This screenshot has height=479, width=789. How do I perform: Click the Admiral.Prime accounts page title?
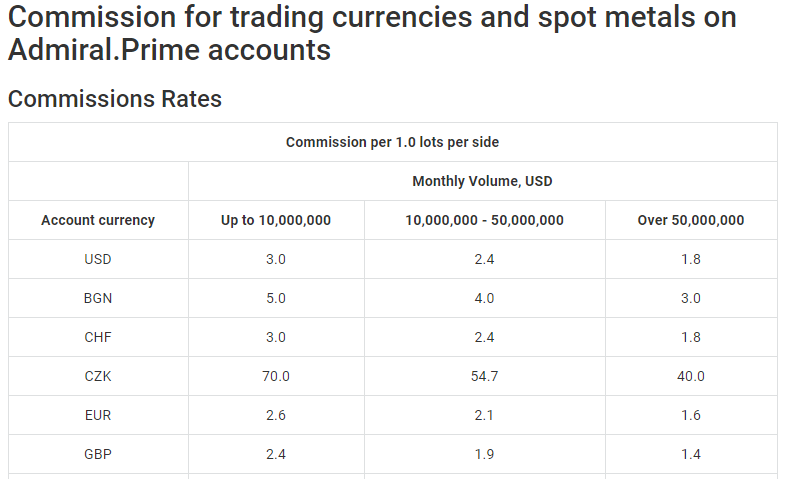click(372, 33)
